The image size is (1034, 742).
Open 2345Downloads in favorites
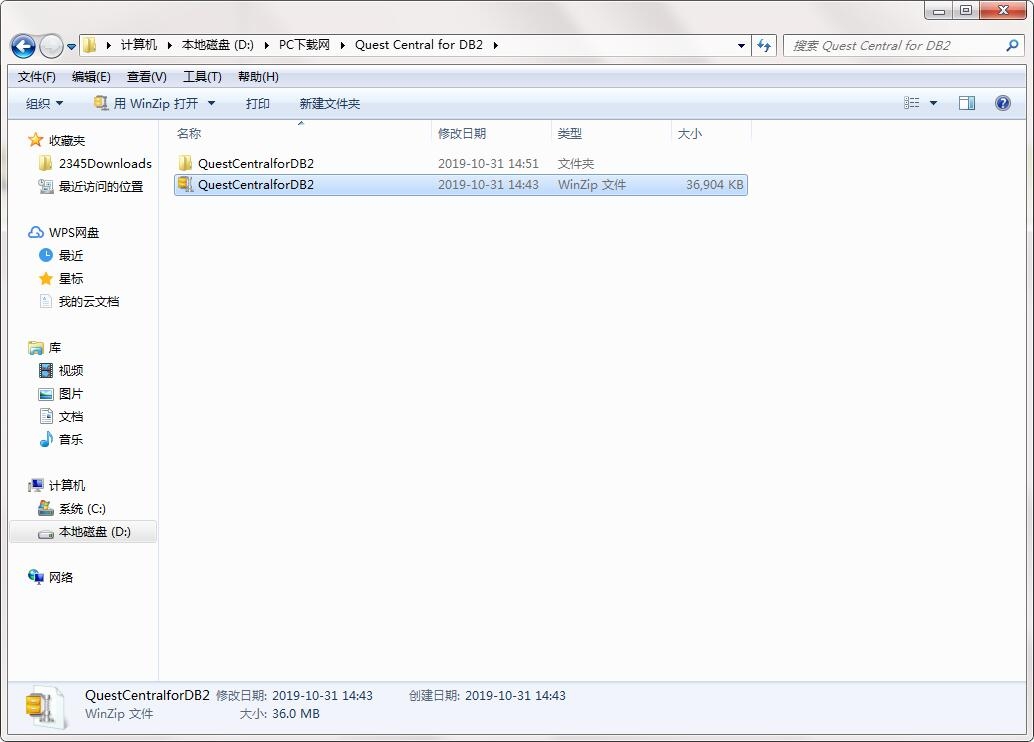(95, 164)
